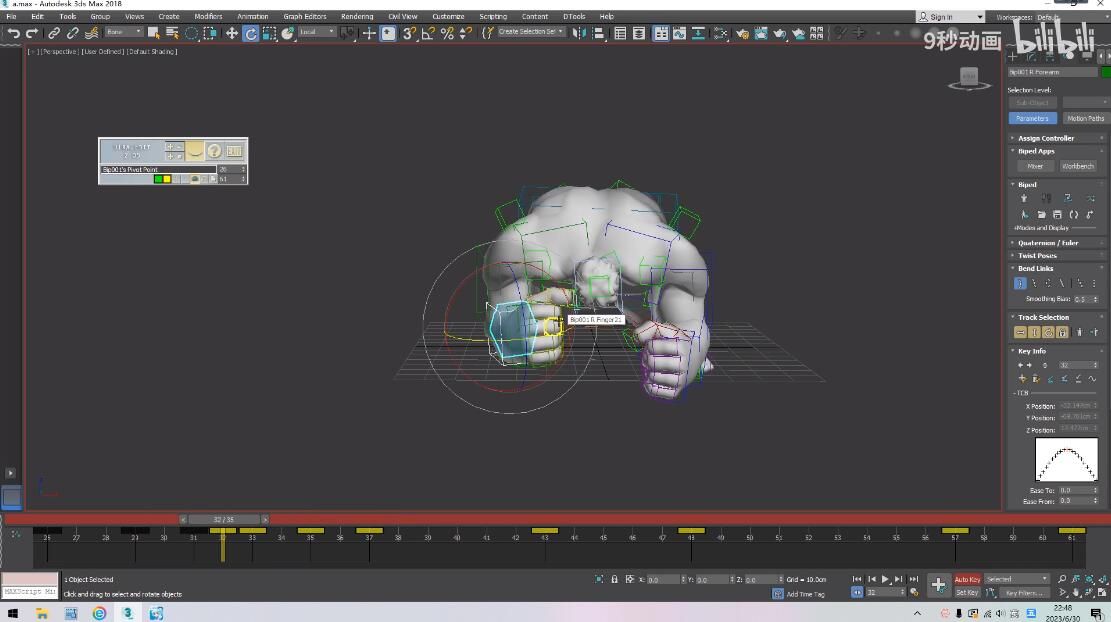Select the Body Rotation track button
Viewport: 1111px width, 622px height.
(x=1049, y=332)
